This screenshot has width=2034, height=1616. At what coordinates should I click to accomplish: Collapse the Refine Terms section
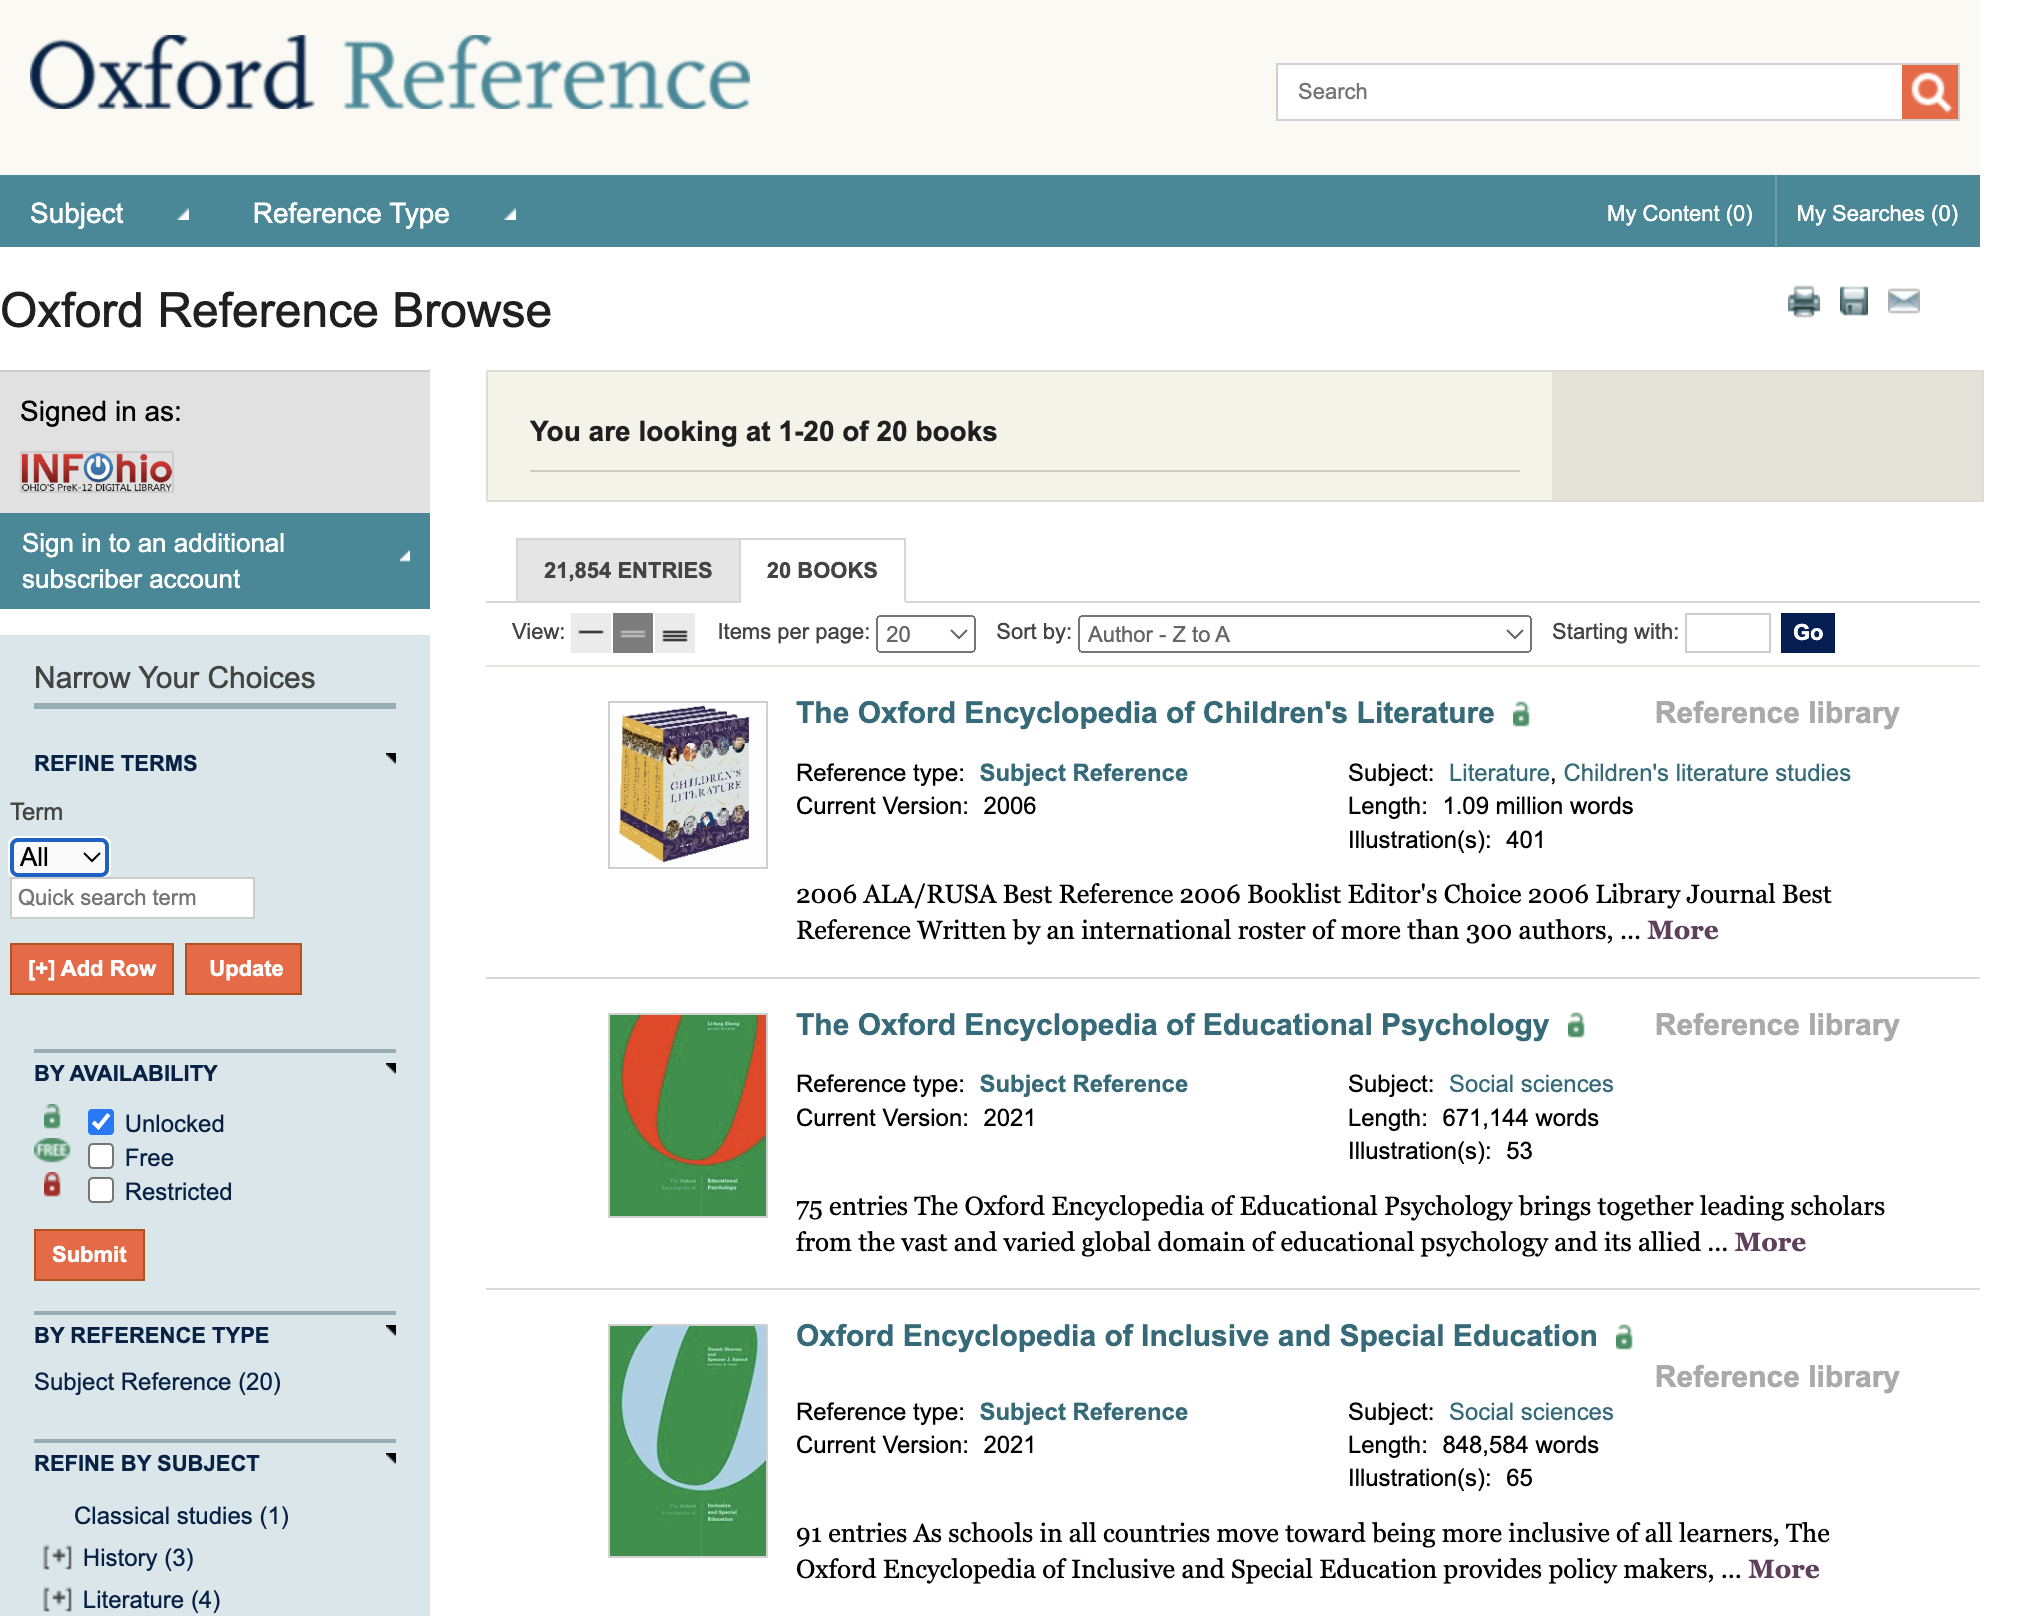391,759
